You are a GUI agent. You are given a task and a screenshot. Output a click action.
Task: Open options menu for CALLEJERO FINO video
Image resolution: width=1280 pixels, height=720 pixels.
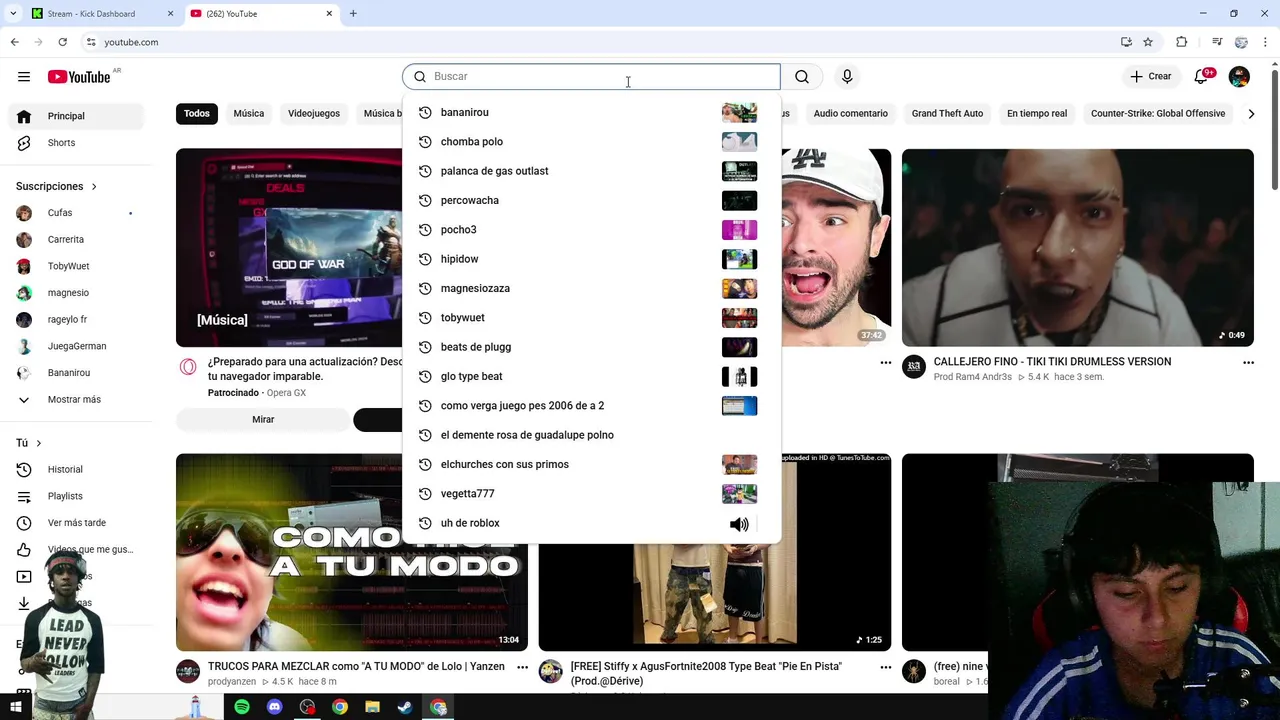pyautogui.click(x=1248, y=363)
